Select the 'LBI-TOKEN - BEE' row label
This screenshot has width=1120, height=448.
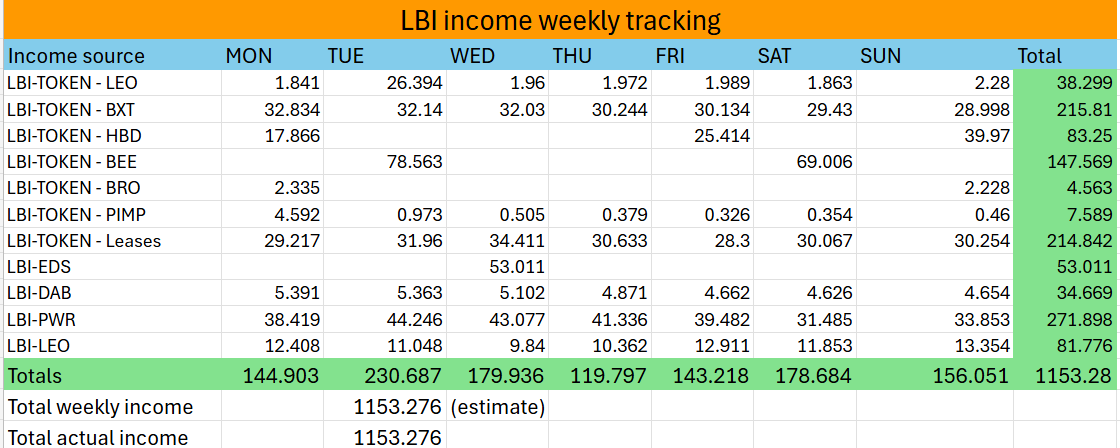(x=112, y=162)
